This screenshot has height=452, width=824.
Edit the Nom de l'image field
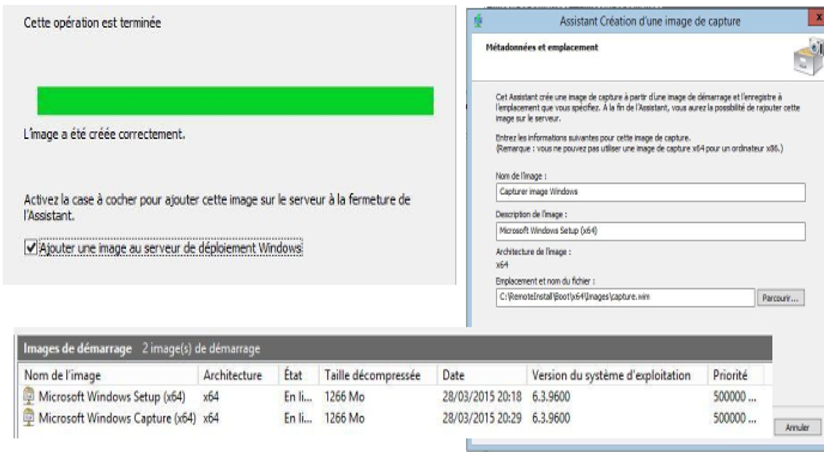[x=650, y=192]
